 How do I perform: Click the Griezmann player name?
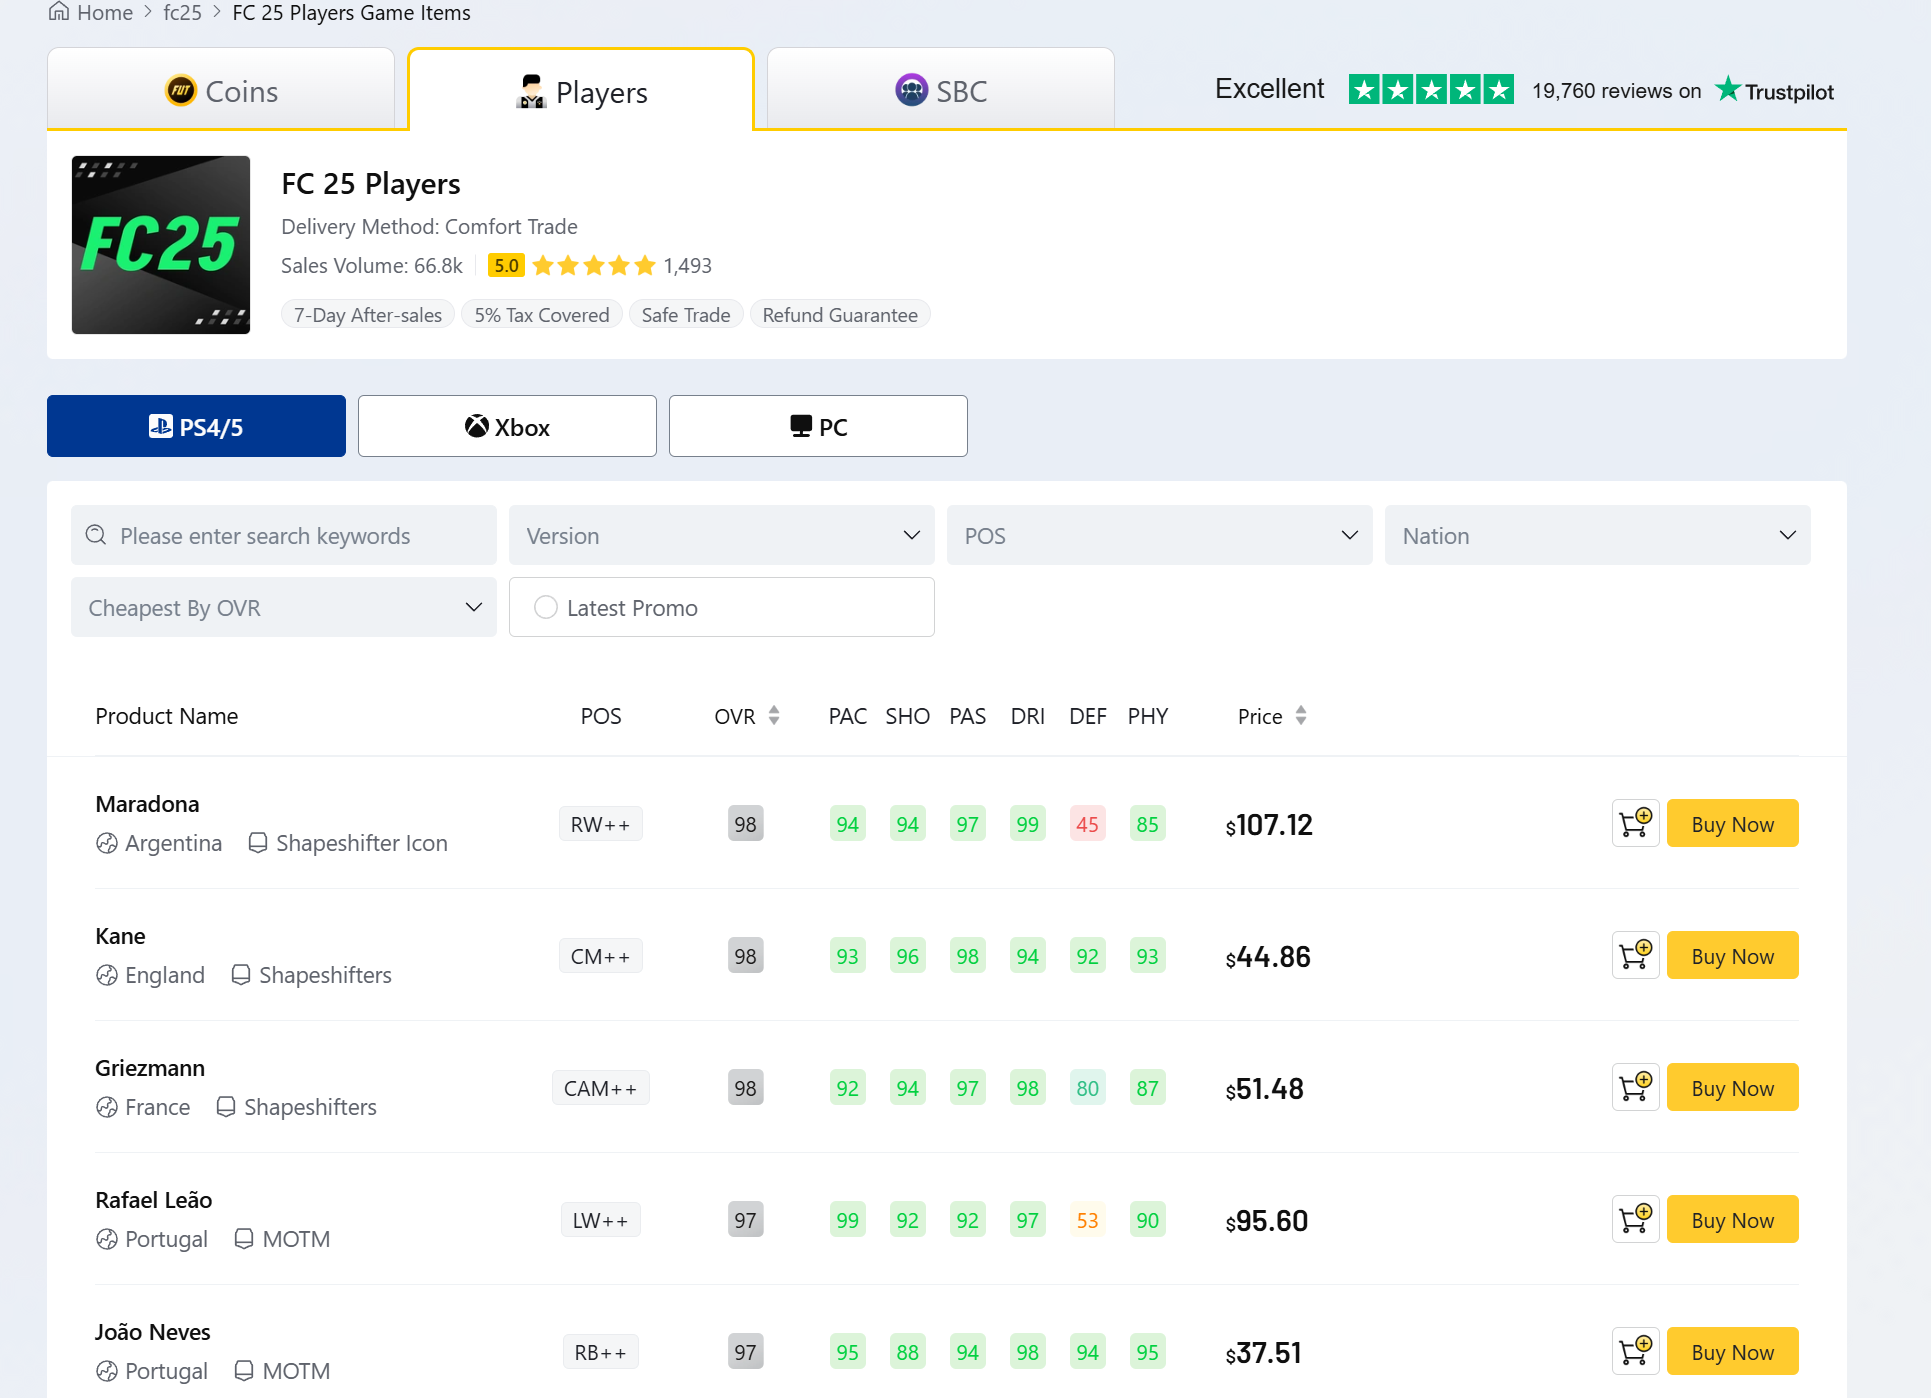(x=150, y=1068)
